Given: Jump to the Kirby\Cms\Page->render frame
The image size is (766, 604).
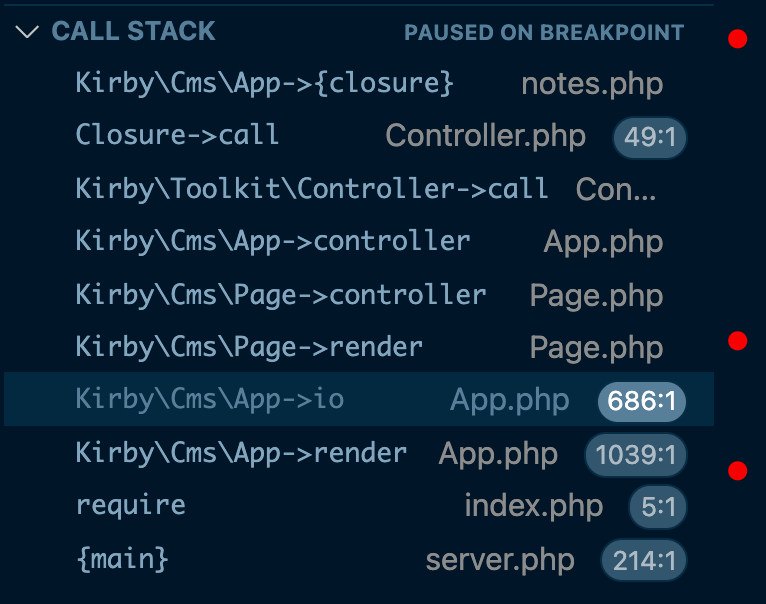Looking at the screenshot, I should point(359,347).
